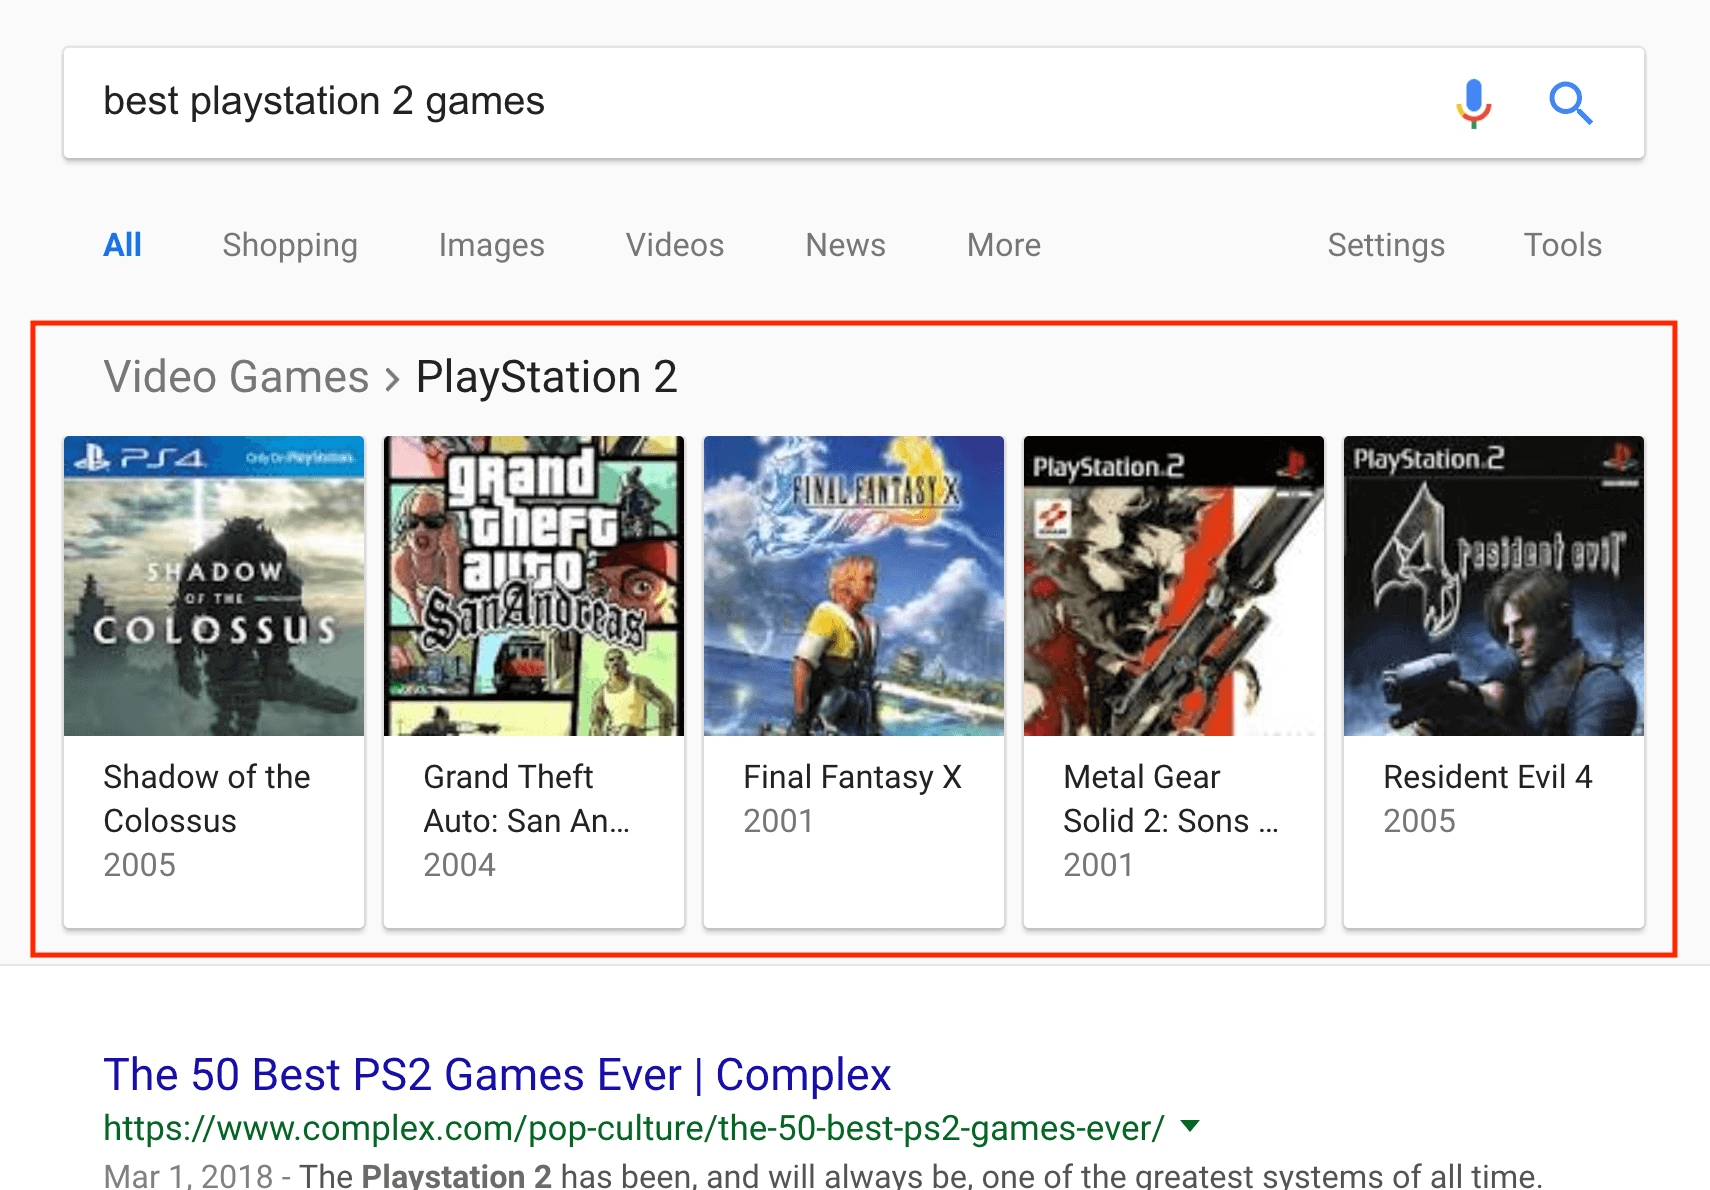This screenshot has height=1190, width=1710.
Task: Open the Grand Theft Auto San Andreas cover
Action: pyautogui.click(x=534, y=586)
